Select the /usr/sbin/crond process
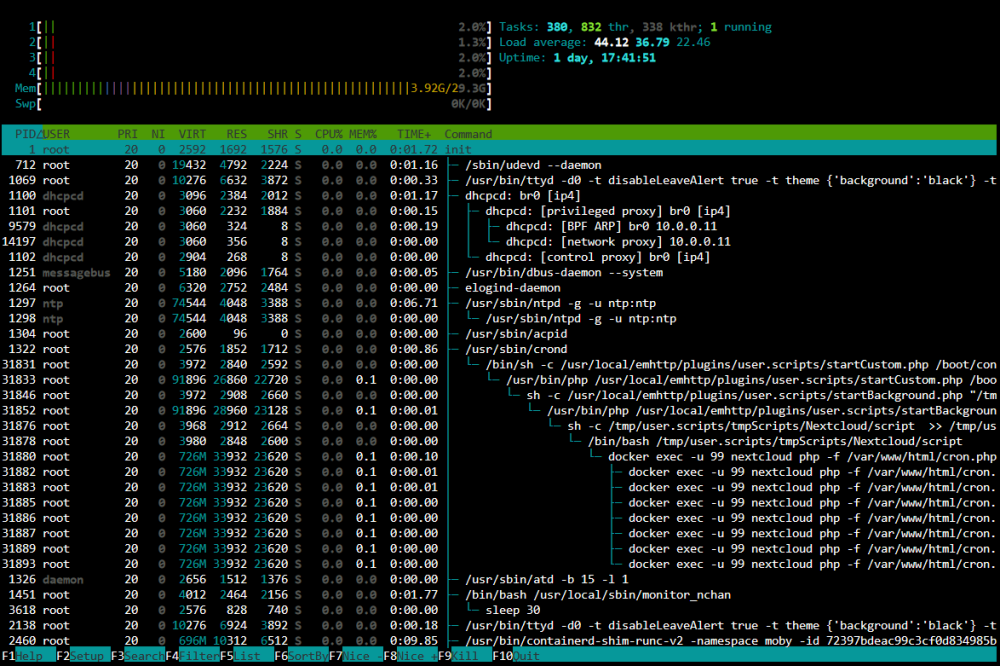 tap(499, 349)
